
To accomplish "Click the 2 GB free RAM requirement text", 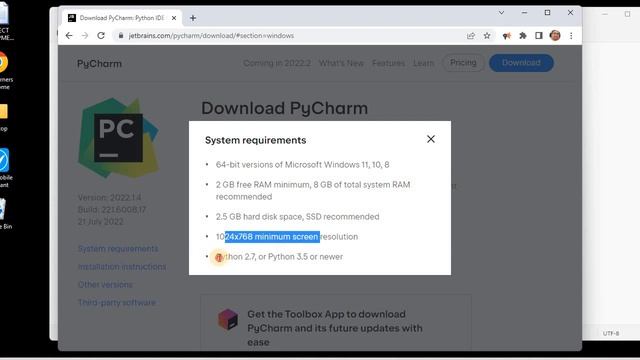I will click(313, 191).
